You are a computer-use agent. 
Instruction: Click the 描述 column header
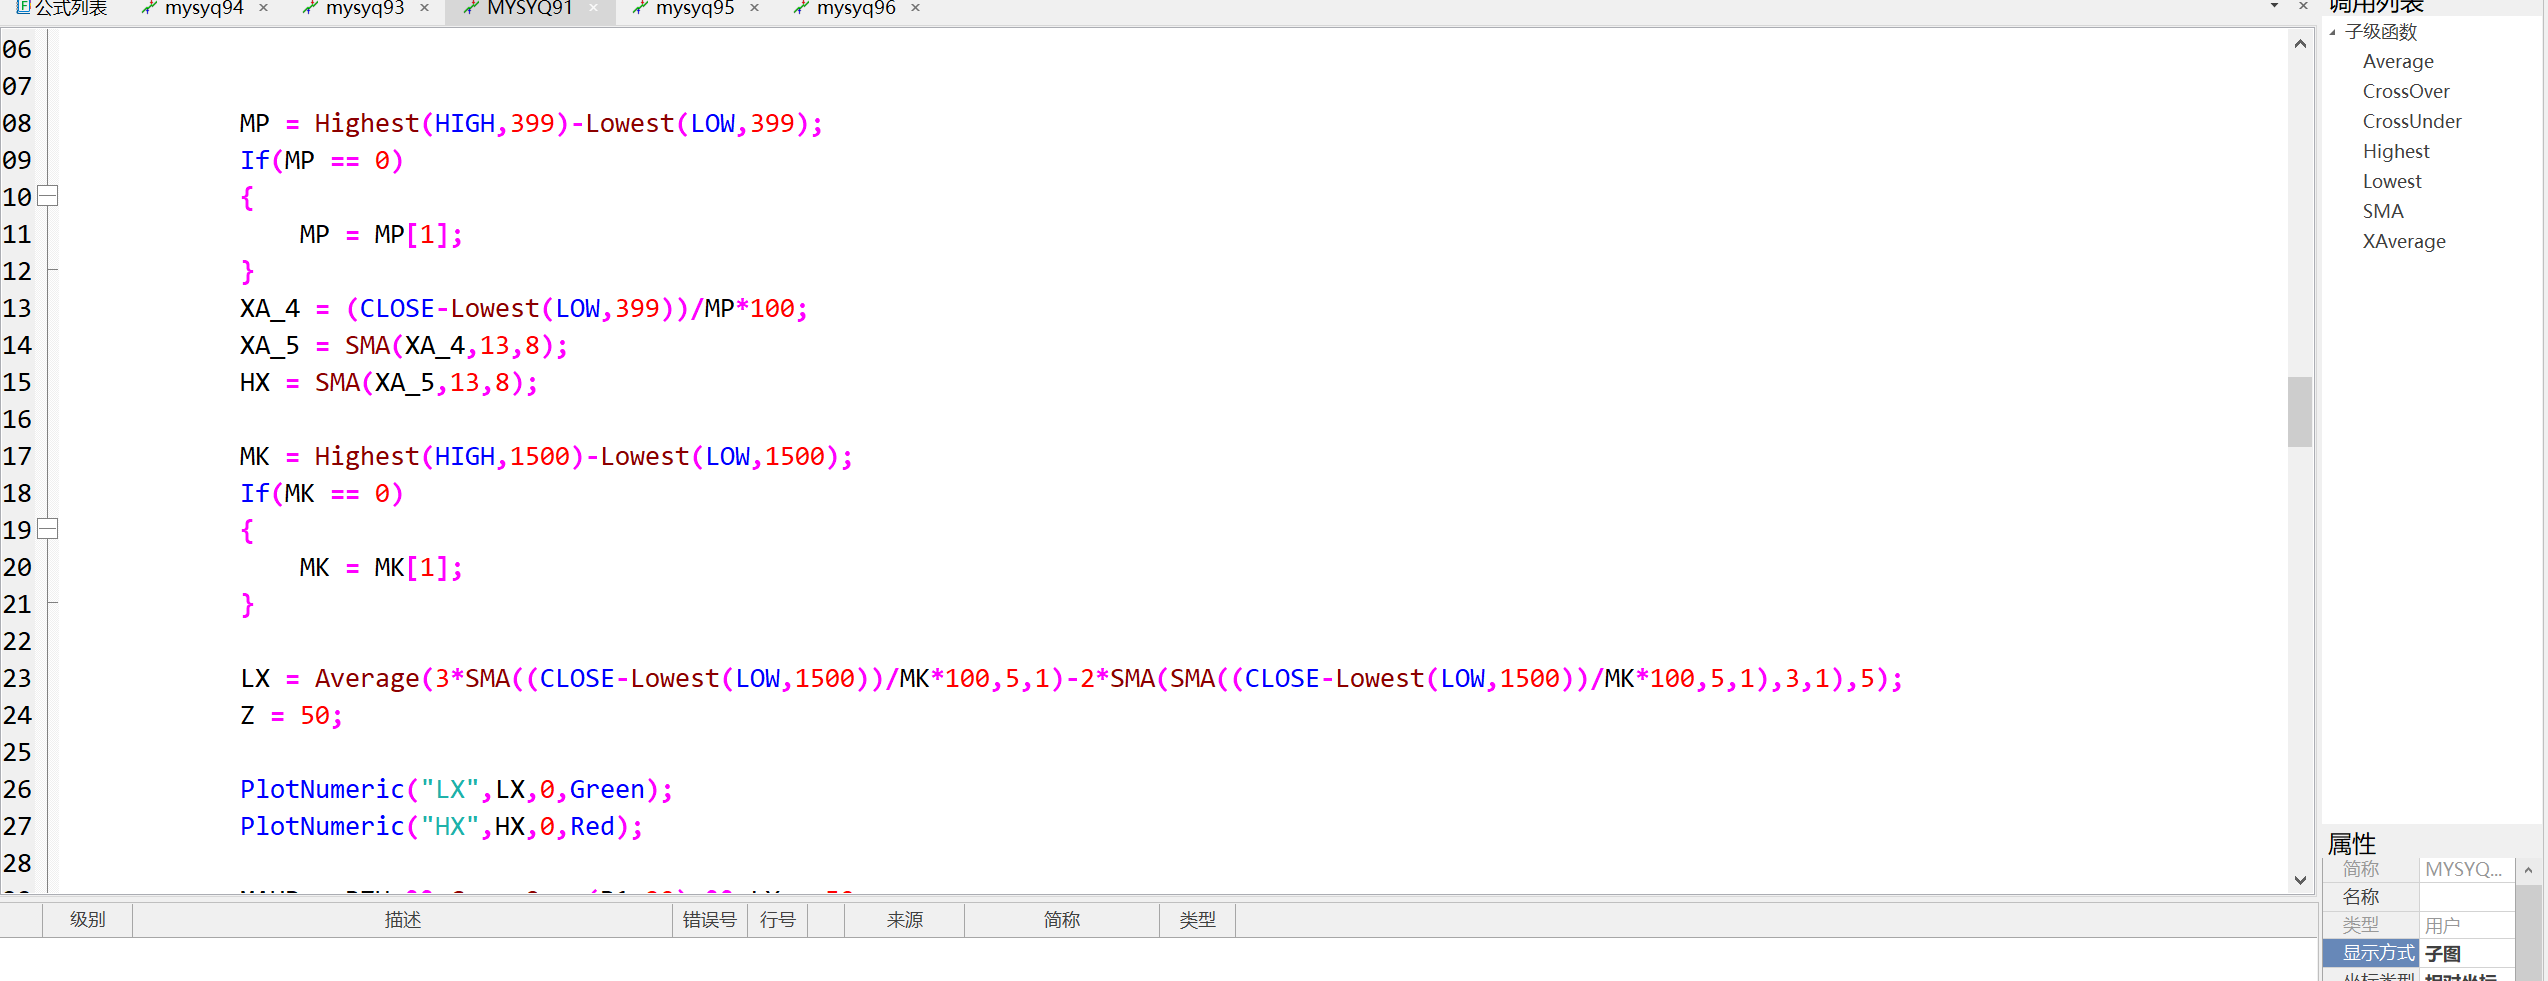click(402, 920)
